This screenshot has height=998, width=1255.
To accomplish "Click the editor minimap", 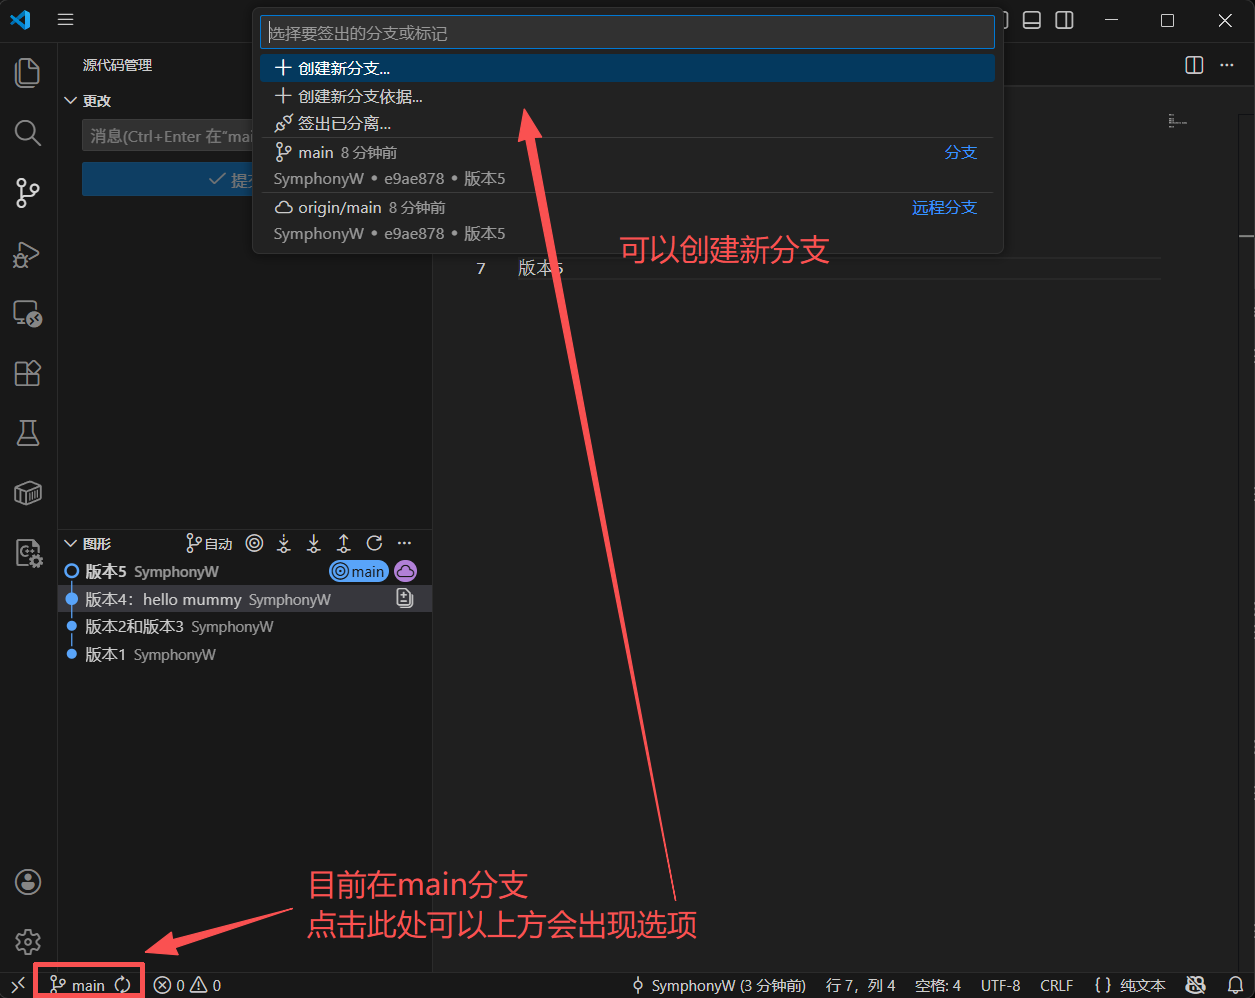I will coord(1178,122).
